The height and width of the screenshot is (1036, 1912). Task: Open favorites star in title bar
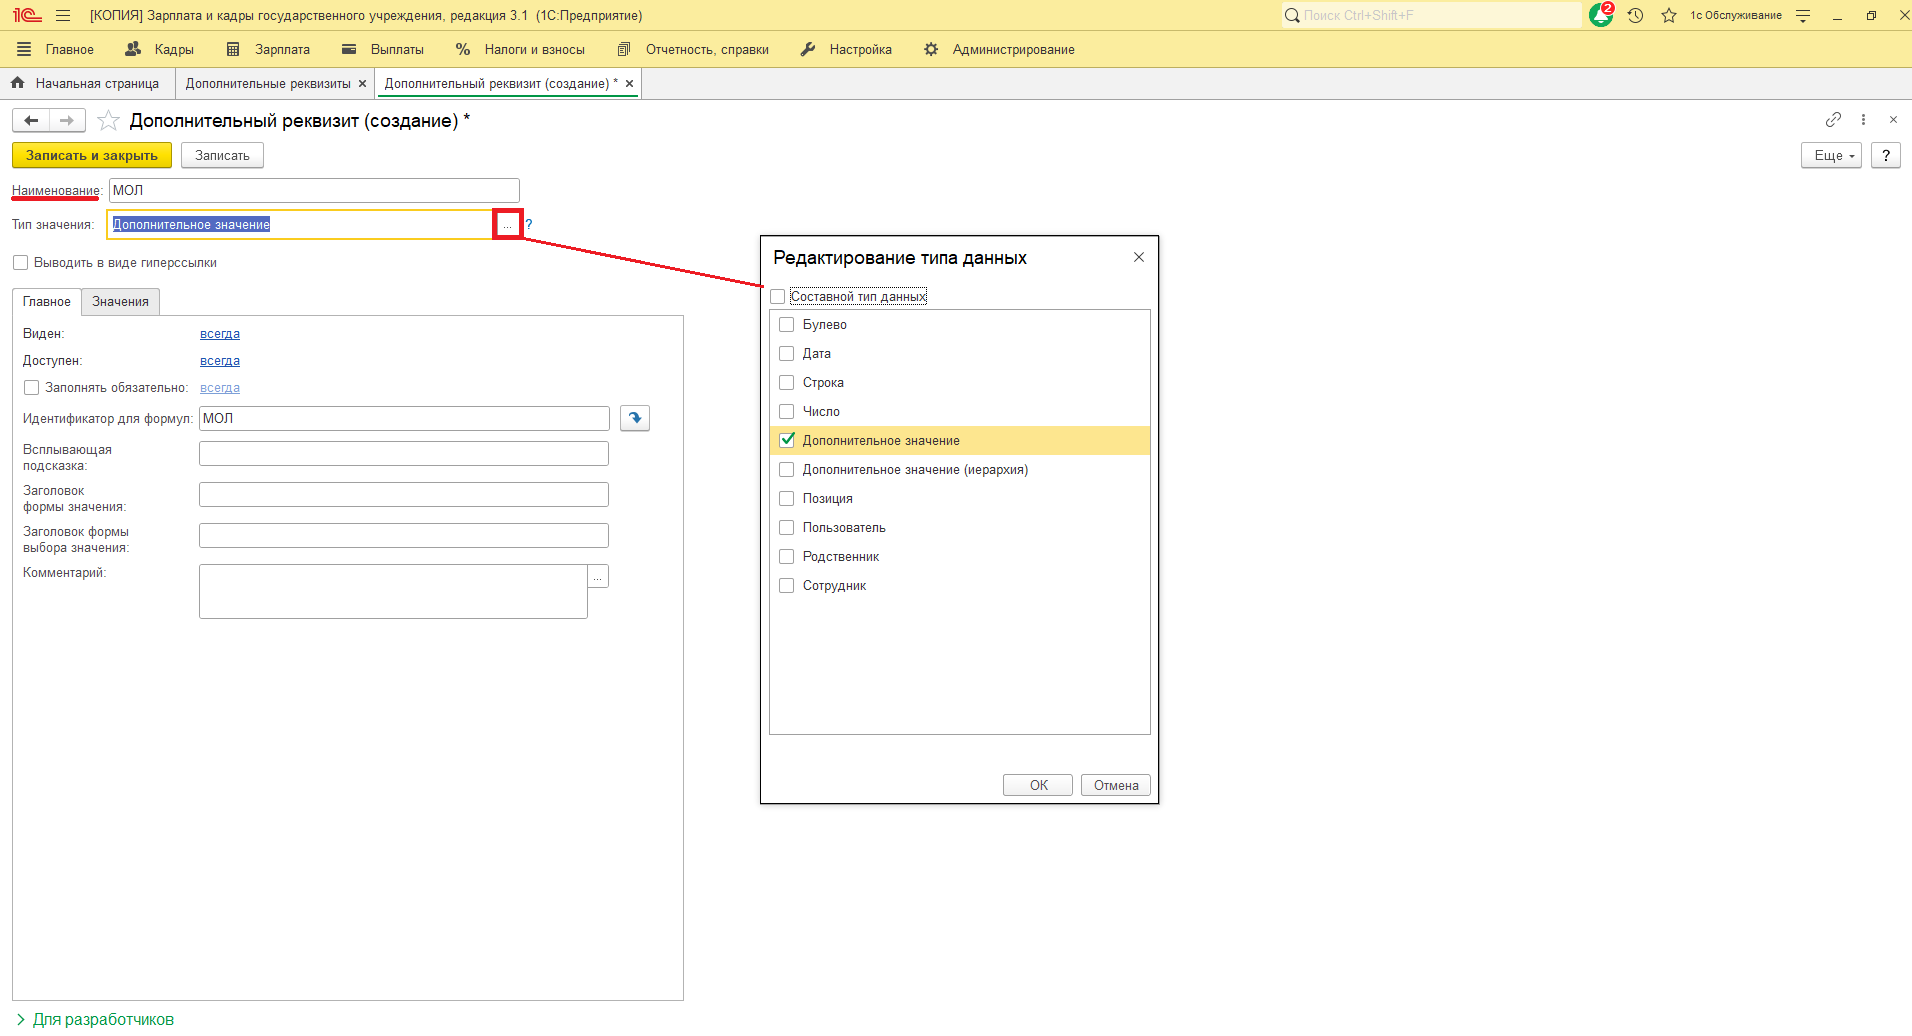(x=1669, y=15)
